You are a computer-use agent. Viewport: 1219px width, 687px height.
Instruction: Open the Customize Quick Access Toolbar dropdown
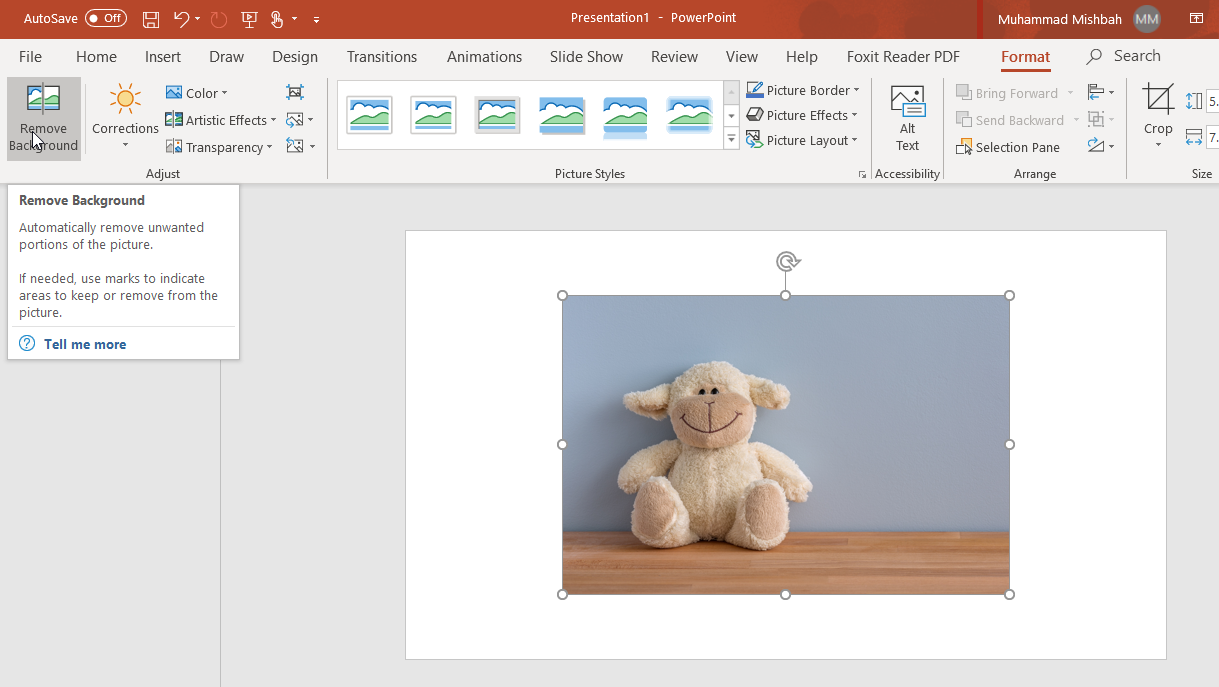317,19
